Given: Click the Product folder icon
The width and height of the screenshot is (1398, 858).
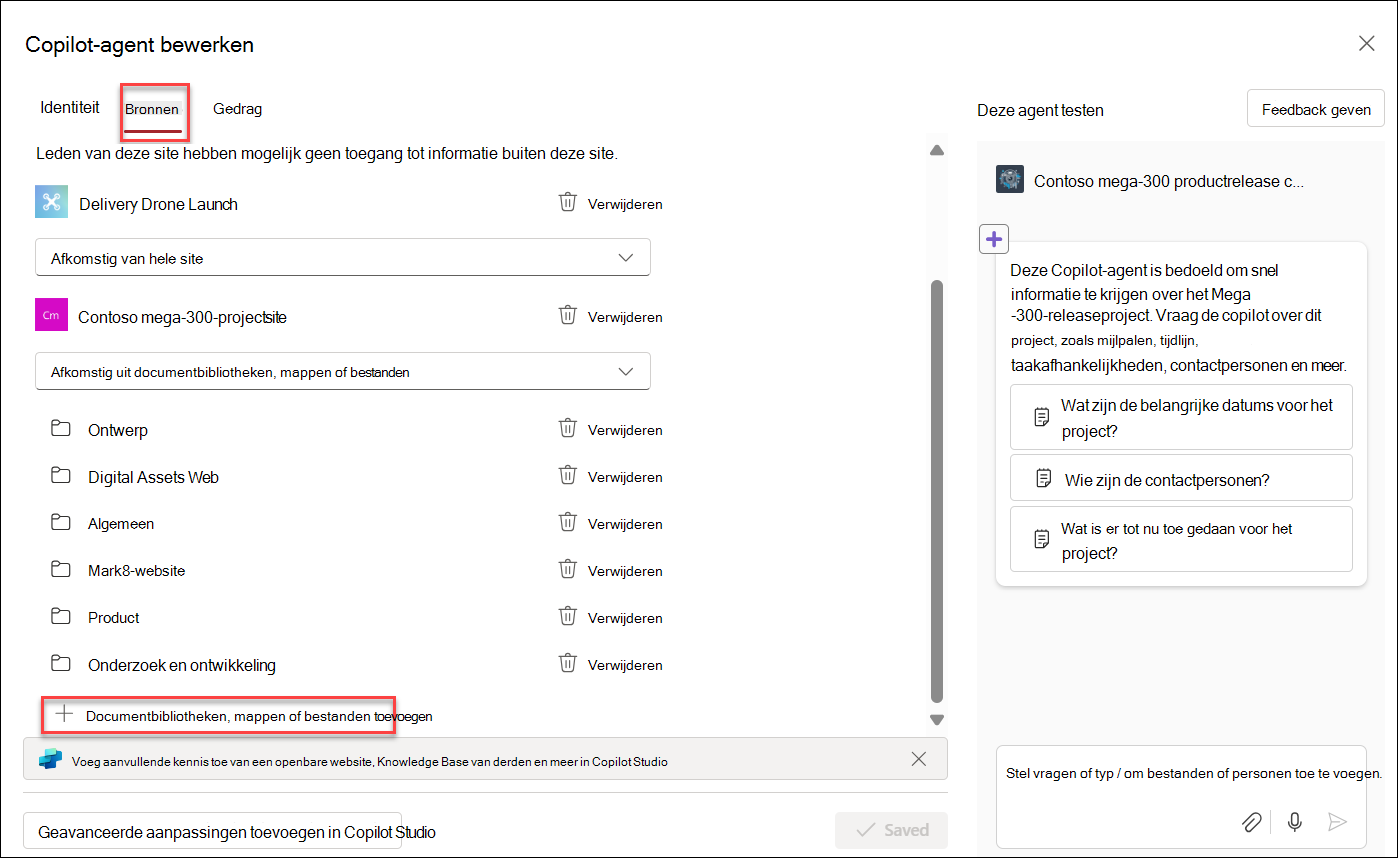Looking at the screenshot, I should pyautogui.click(x=61, y=617).
